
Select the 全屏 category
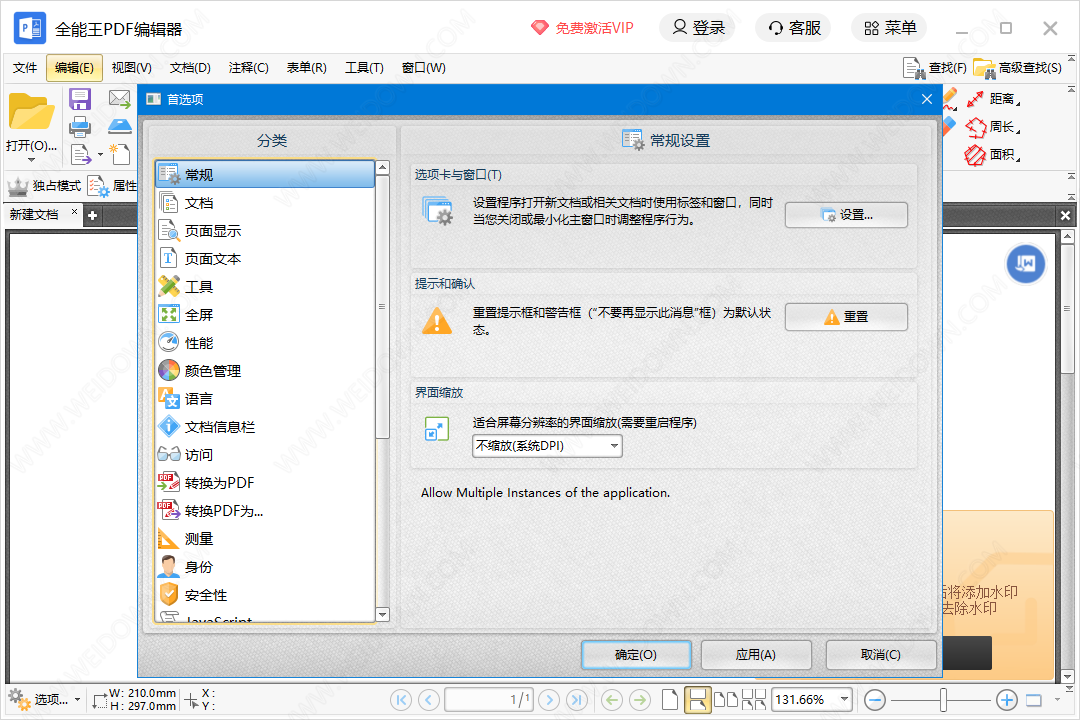click(265, 315)
